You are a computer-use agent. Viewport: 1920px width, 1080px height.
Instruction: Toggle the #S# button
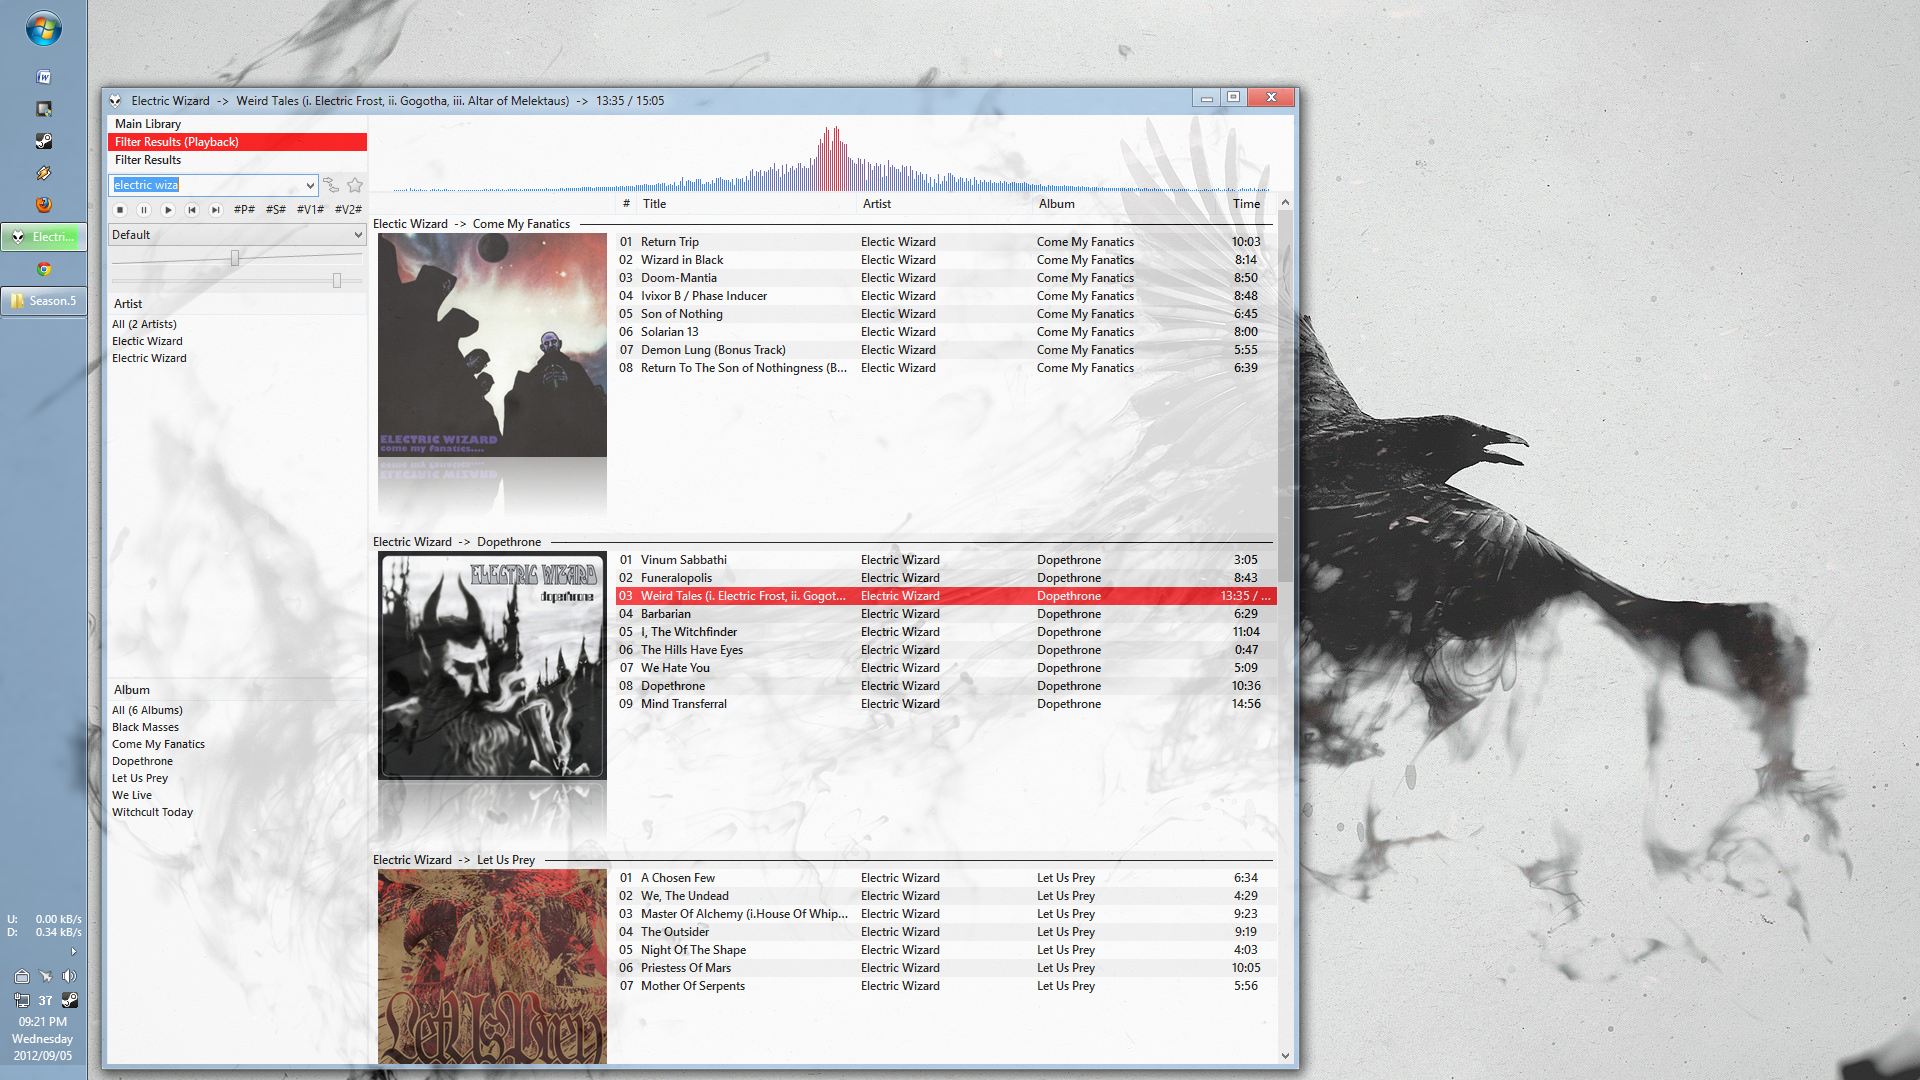tap(276, 210)
